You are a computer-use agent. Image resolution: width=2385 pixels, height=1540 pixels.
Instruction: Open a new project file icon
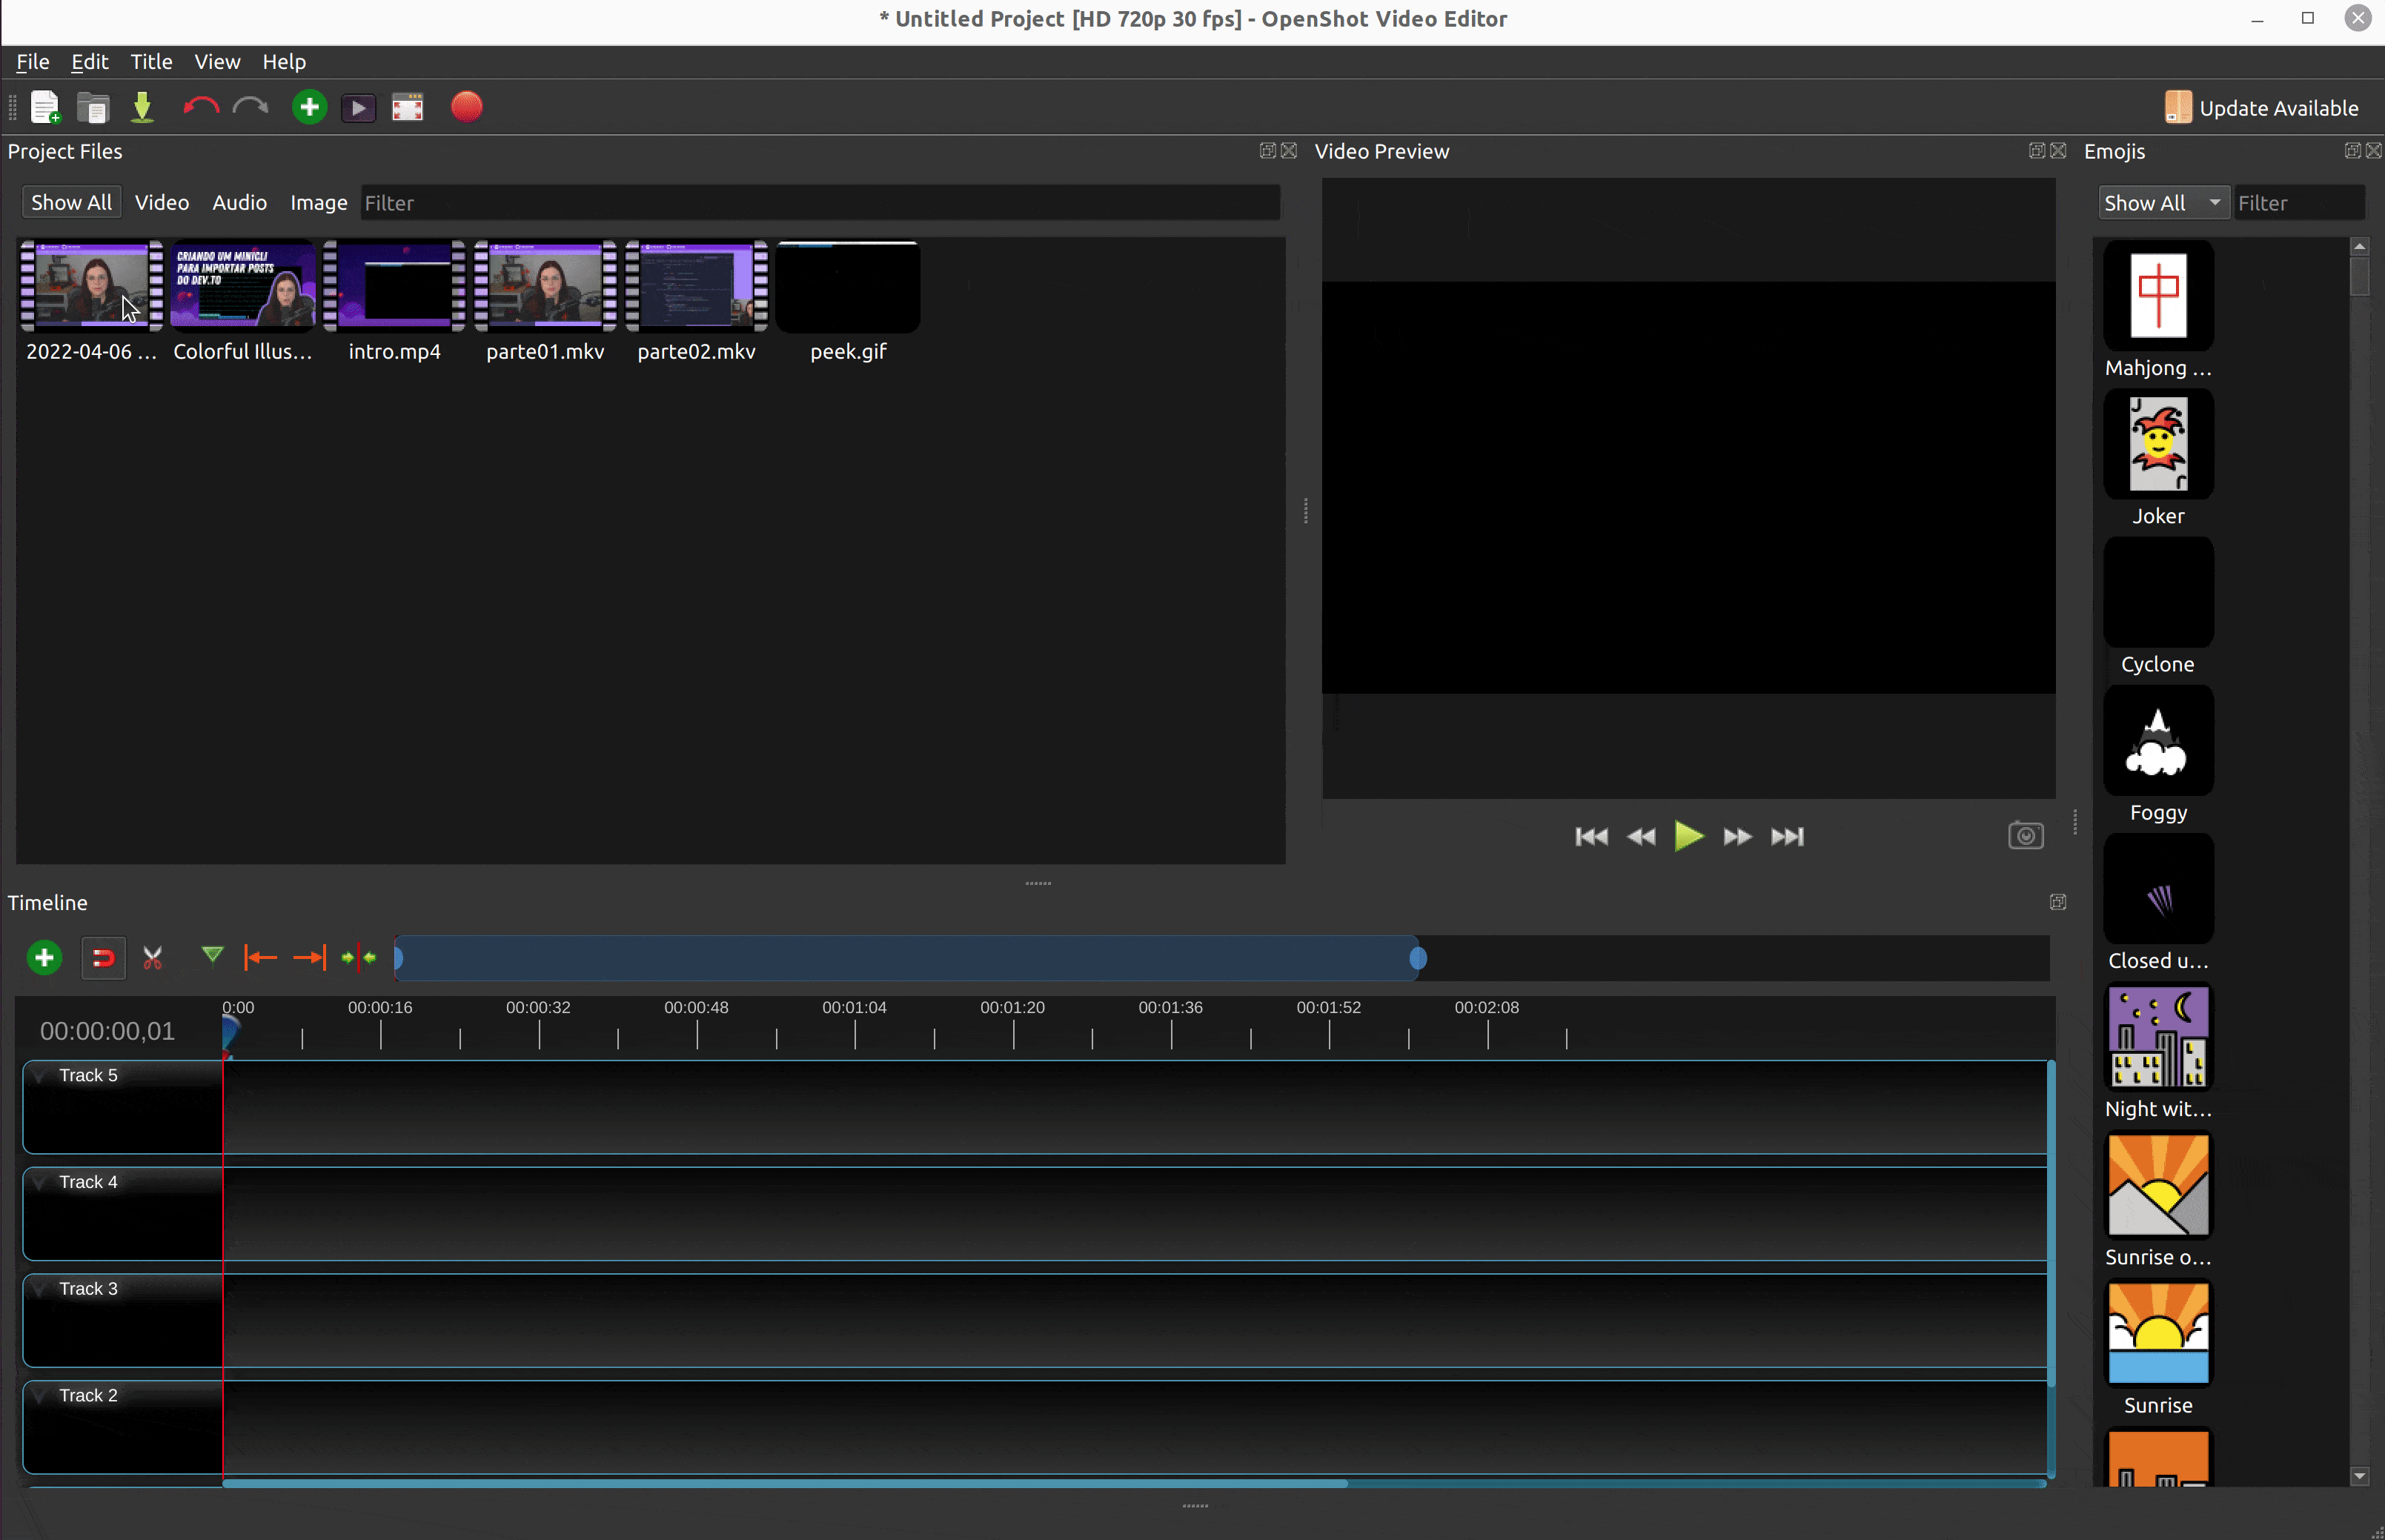click(x=45, y=107)
